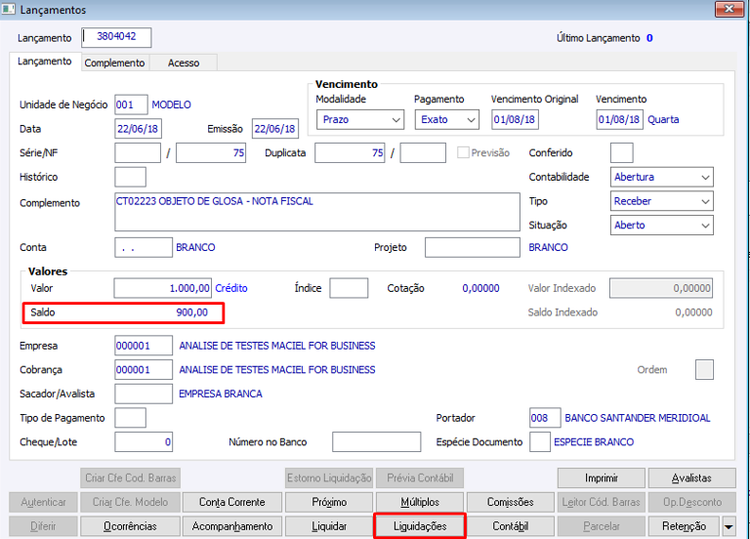The image size is (750, 539).
Task: Click the Espécie Documento code field
Action: click(x=540, y=442)
